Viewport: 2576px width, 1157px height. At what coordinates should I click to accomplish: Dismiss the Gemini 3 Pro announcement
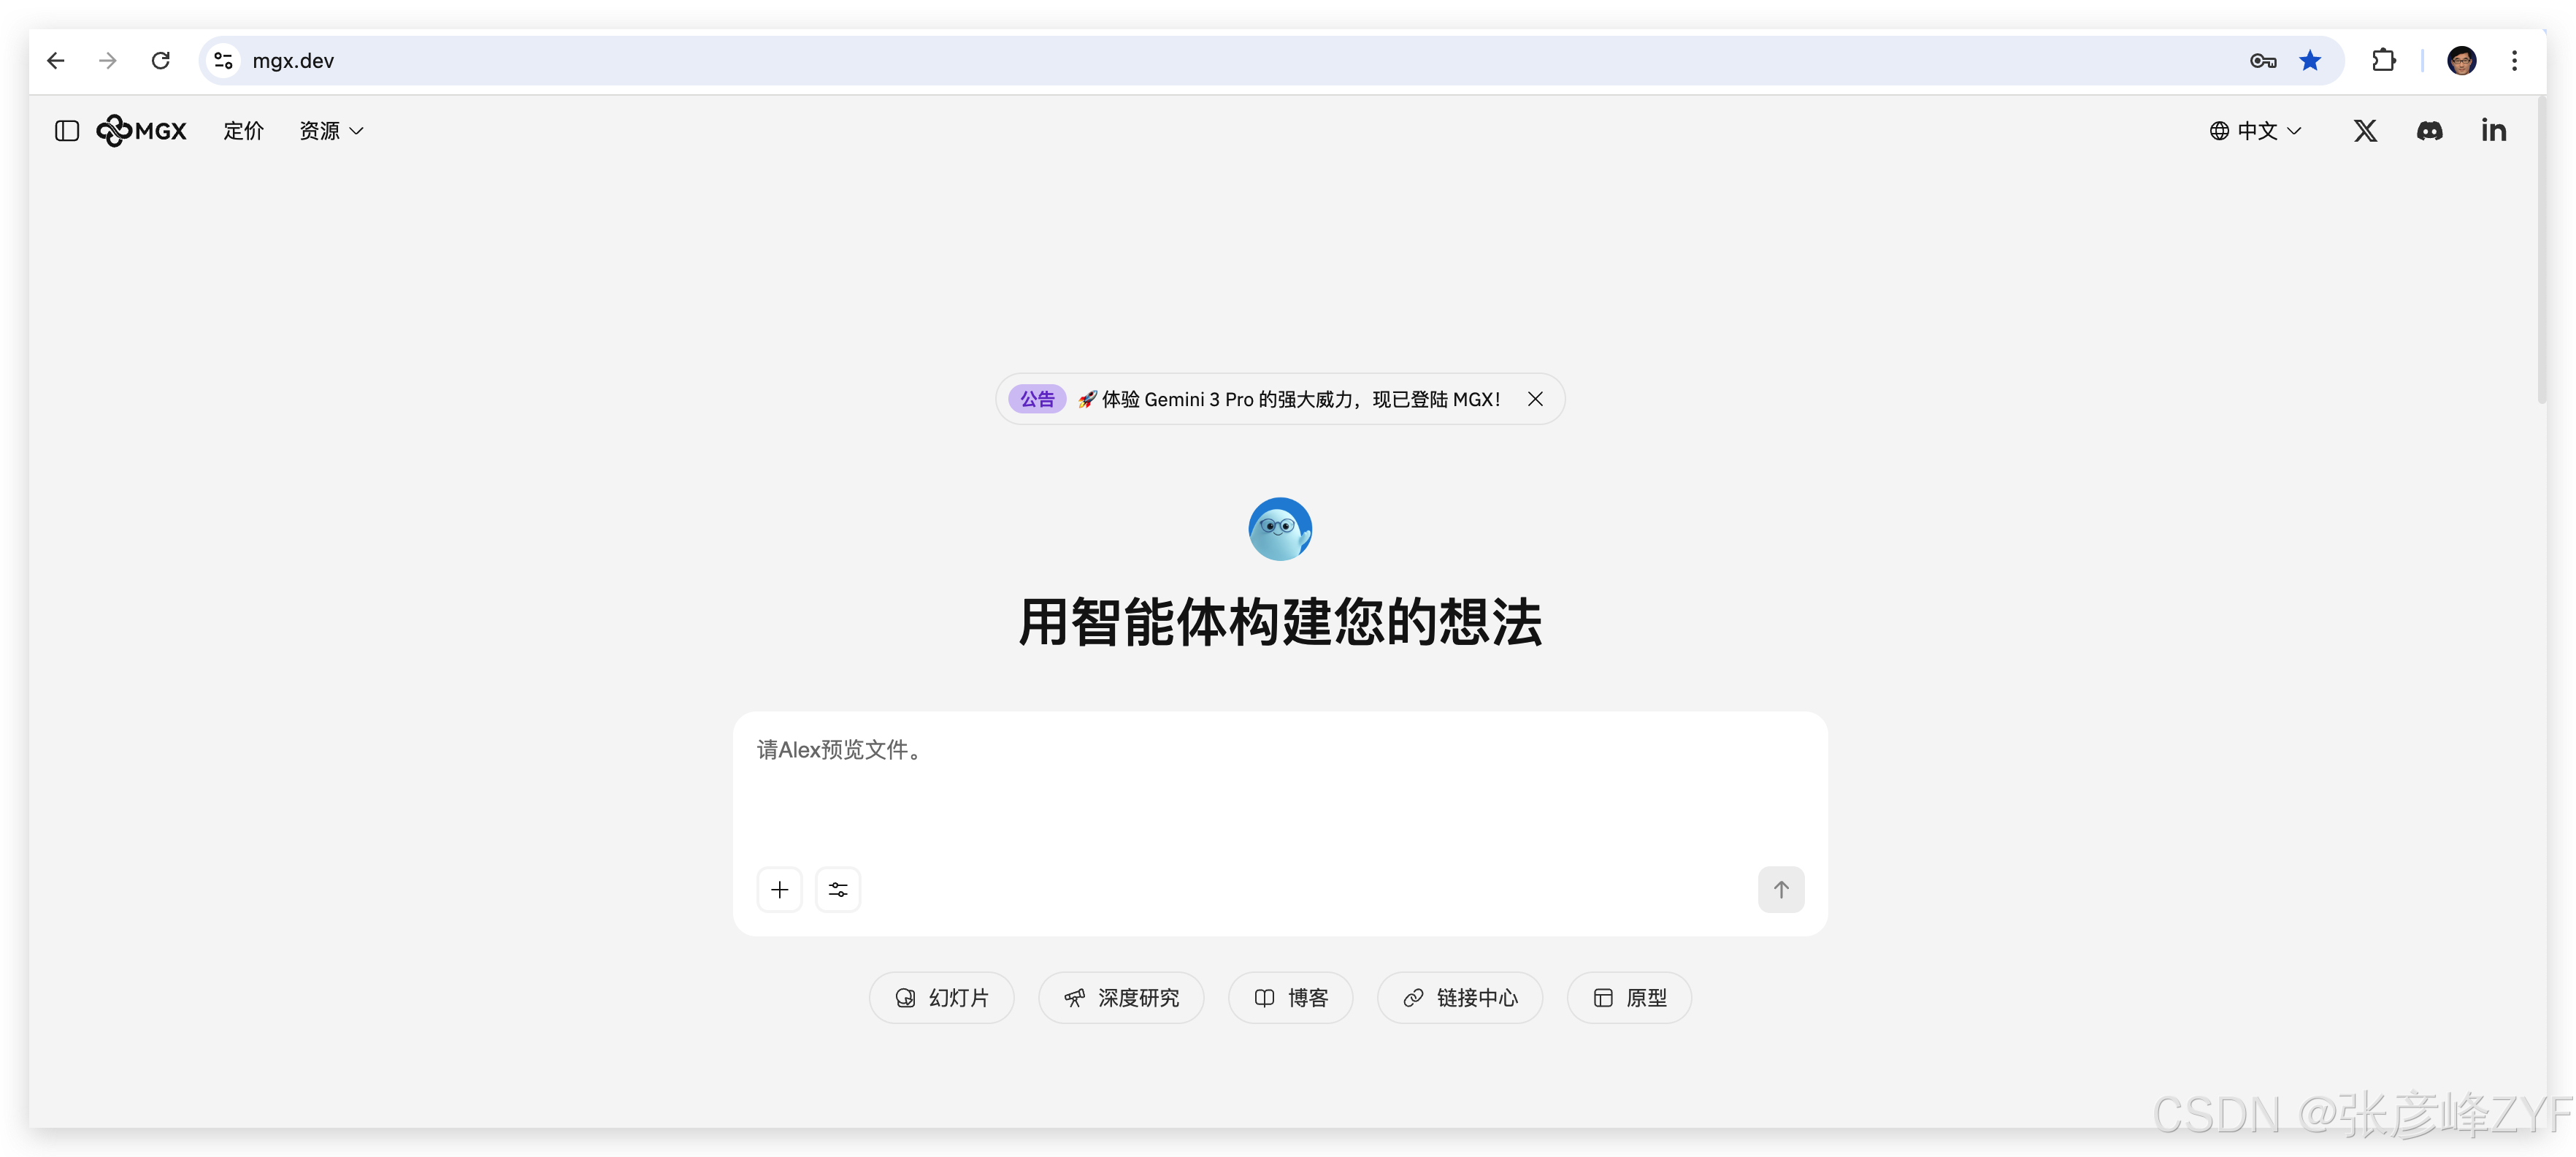click(x=1535, y=399)
